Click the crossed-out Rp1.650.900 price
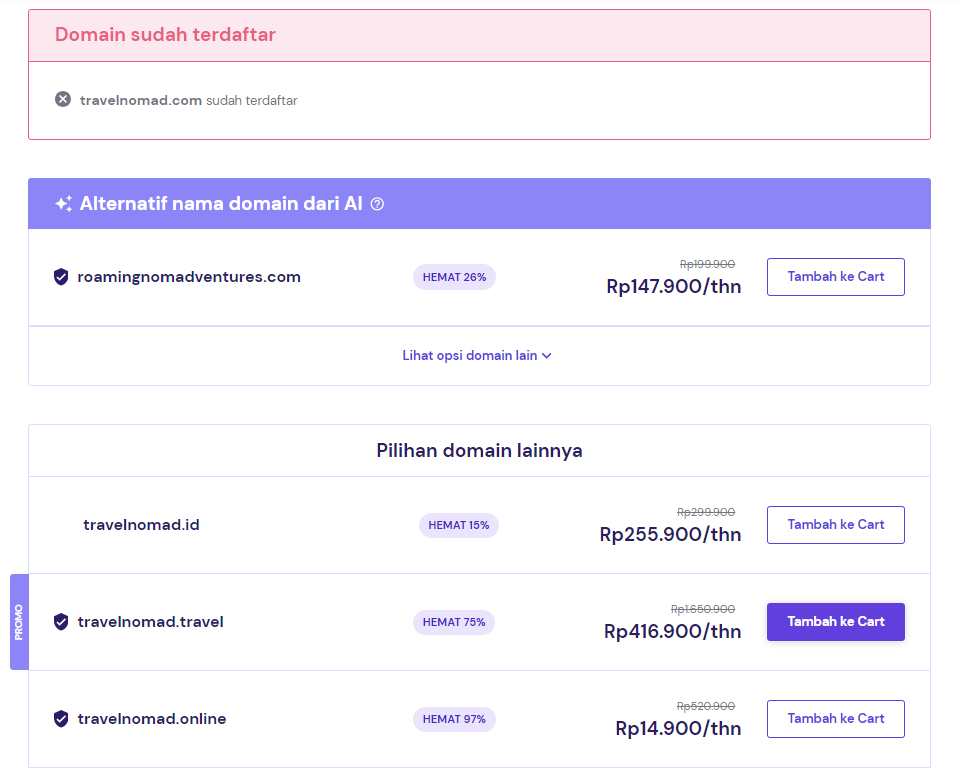Screen dimensions: 958x768 702,608
